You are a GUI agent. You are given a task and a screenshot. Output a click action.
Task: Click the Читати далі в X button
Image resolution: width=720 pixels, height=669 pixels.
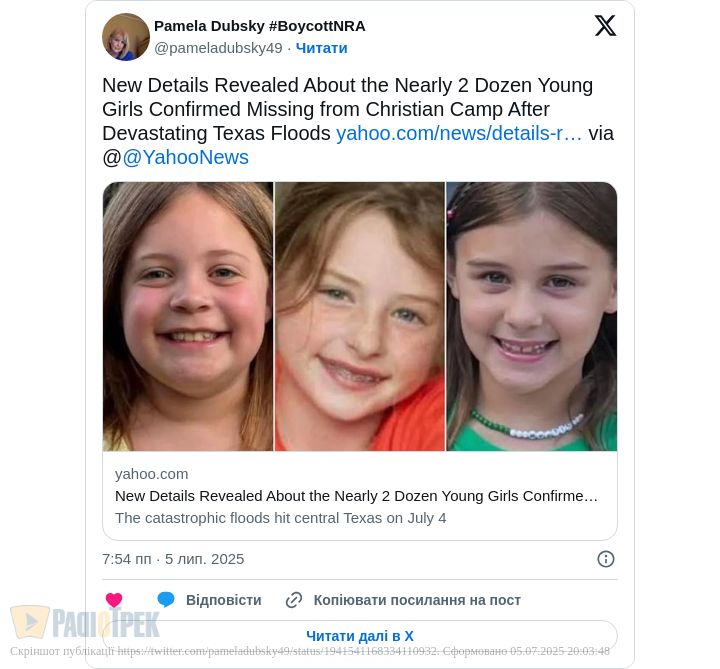click(x=360, y=636)
